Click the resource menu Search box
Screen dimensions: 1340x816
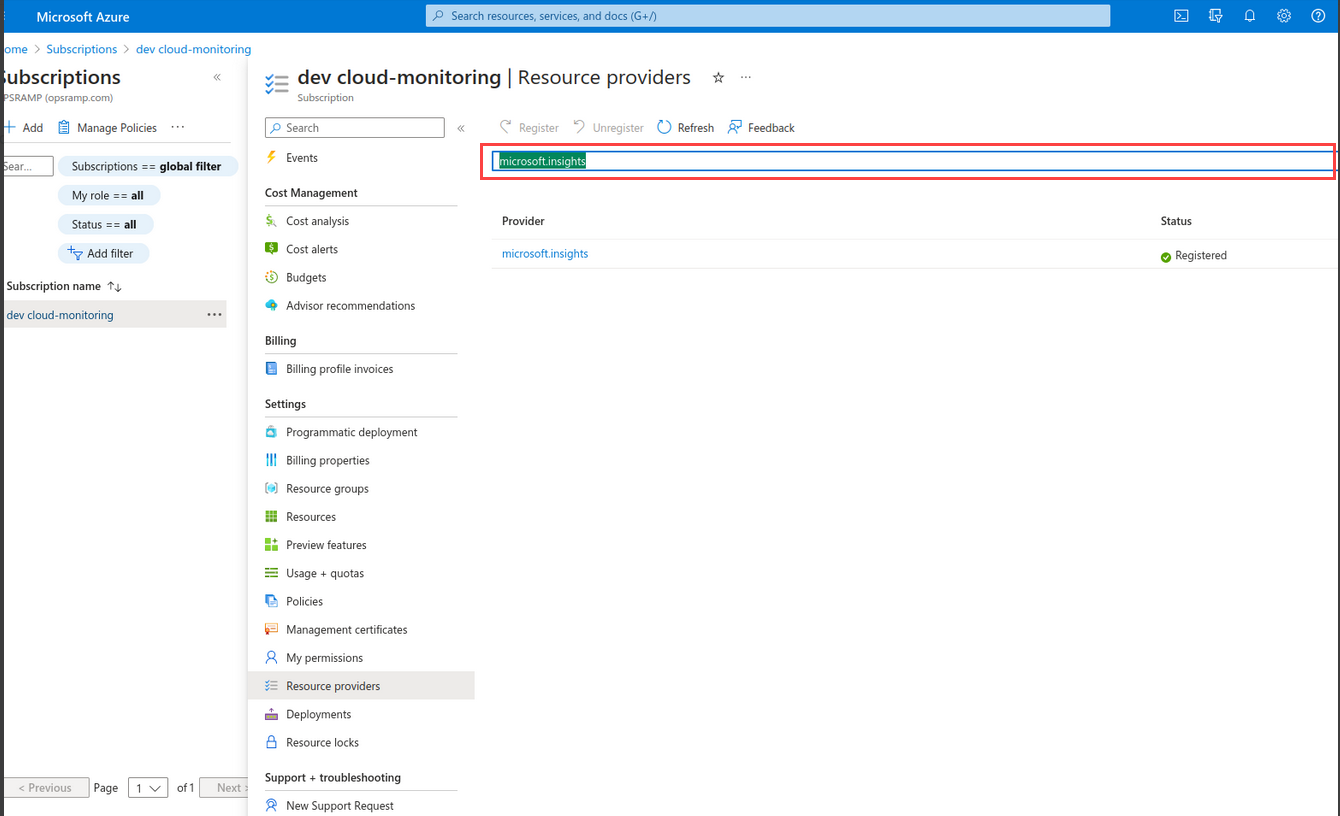click(354, 128)
